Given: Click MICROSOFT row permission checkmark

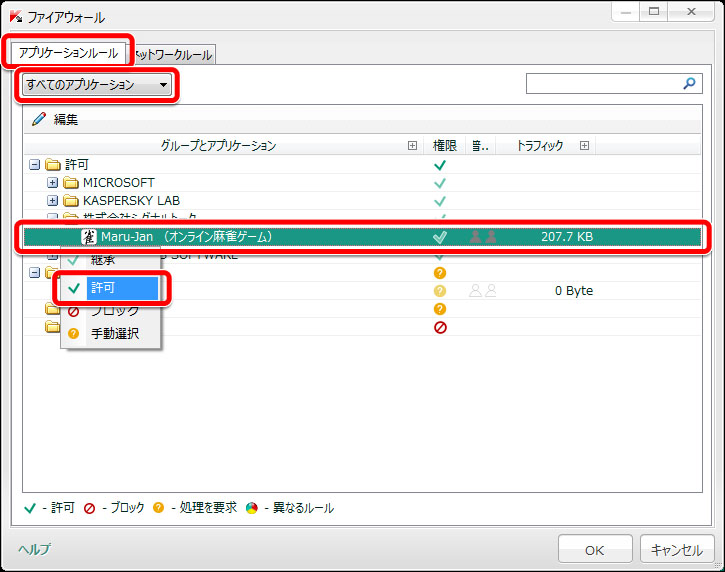Looking at the screenshot, I should [440, 183].
